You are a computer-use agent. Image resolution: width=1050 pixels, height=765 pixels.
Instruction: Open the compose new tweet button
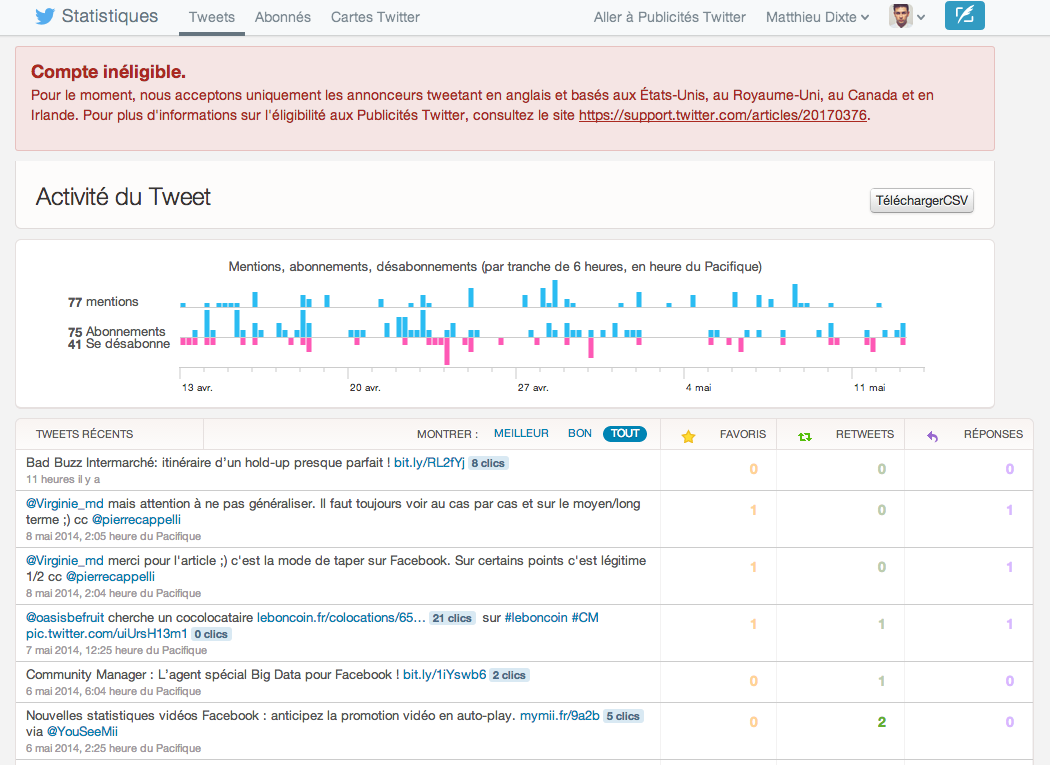coord(964,15)
